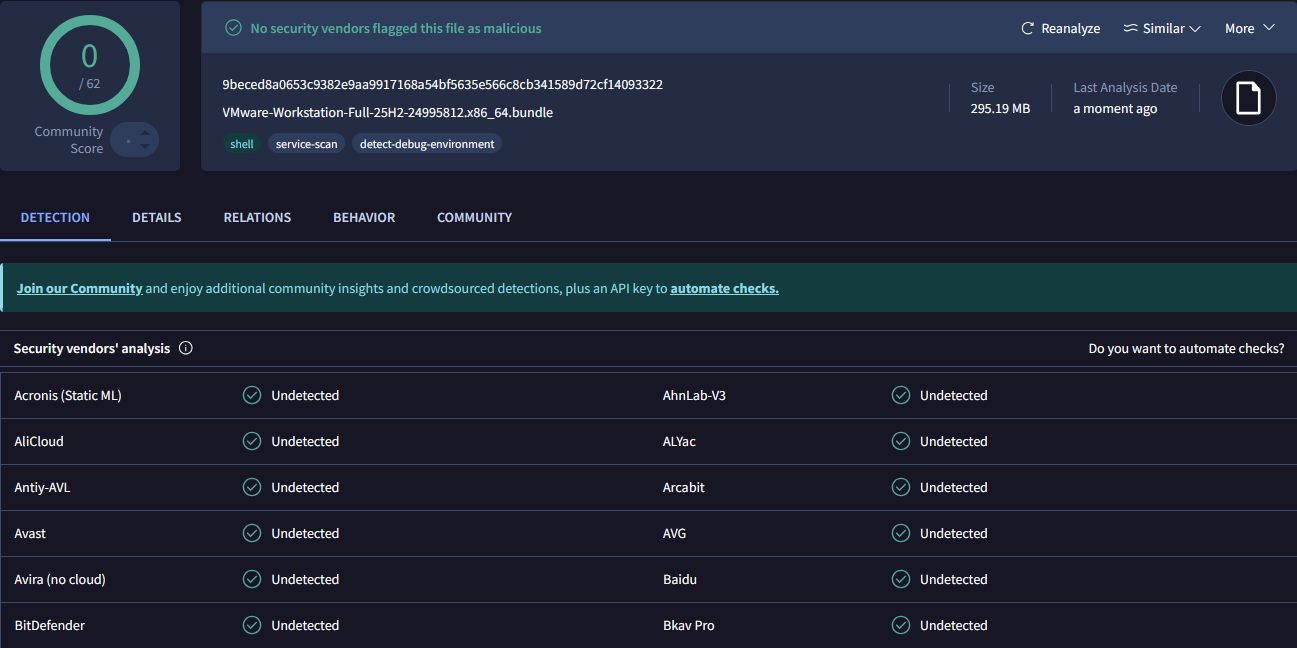
Task: Click the Similar wavy-lines icon
Action: [x=1131, y=29]
